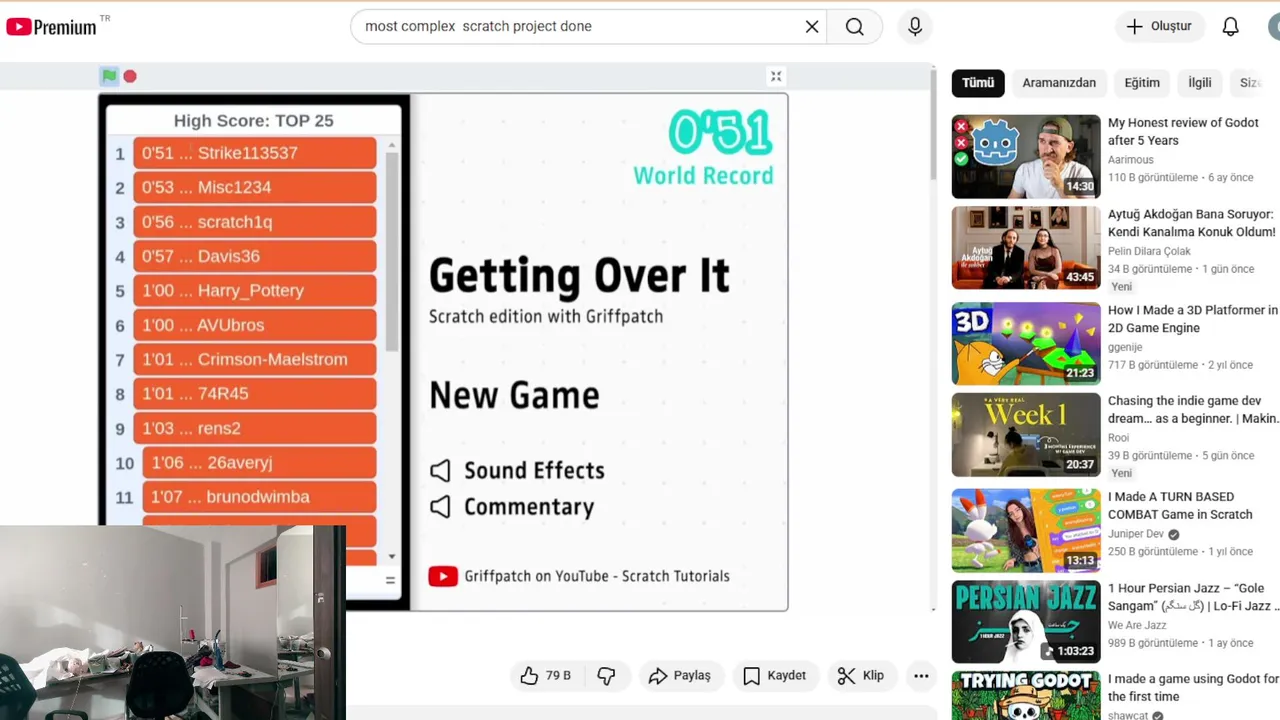The image size is (1280, 720).
Task: Select the İlgili filter chip
Action: point(1200,83)
